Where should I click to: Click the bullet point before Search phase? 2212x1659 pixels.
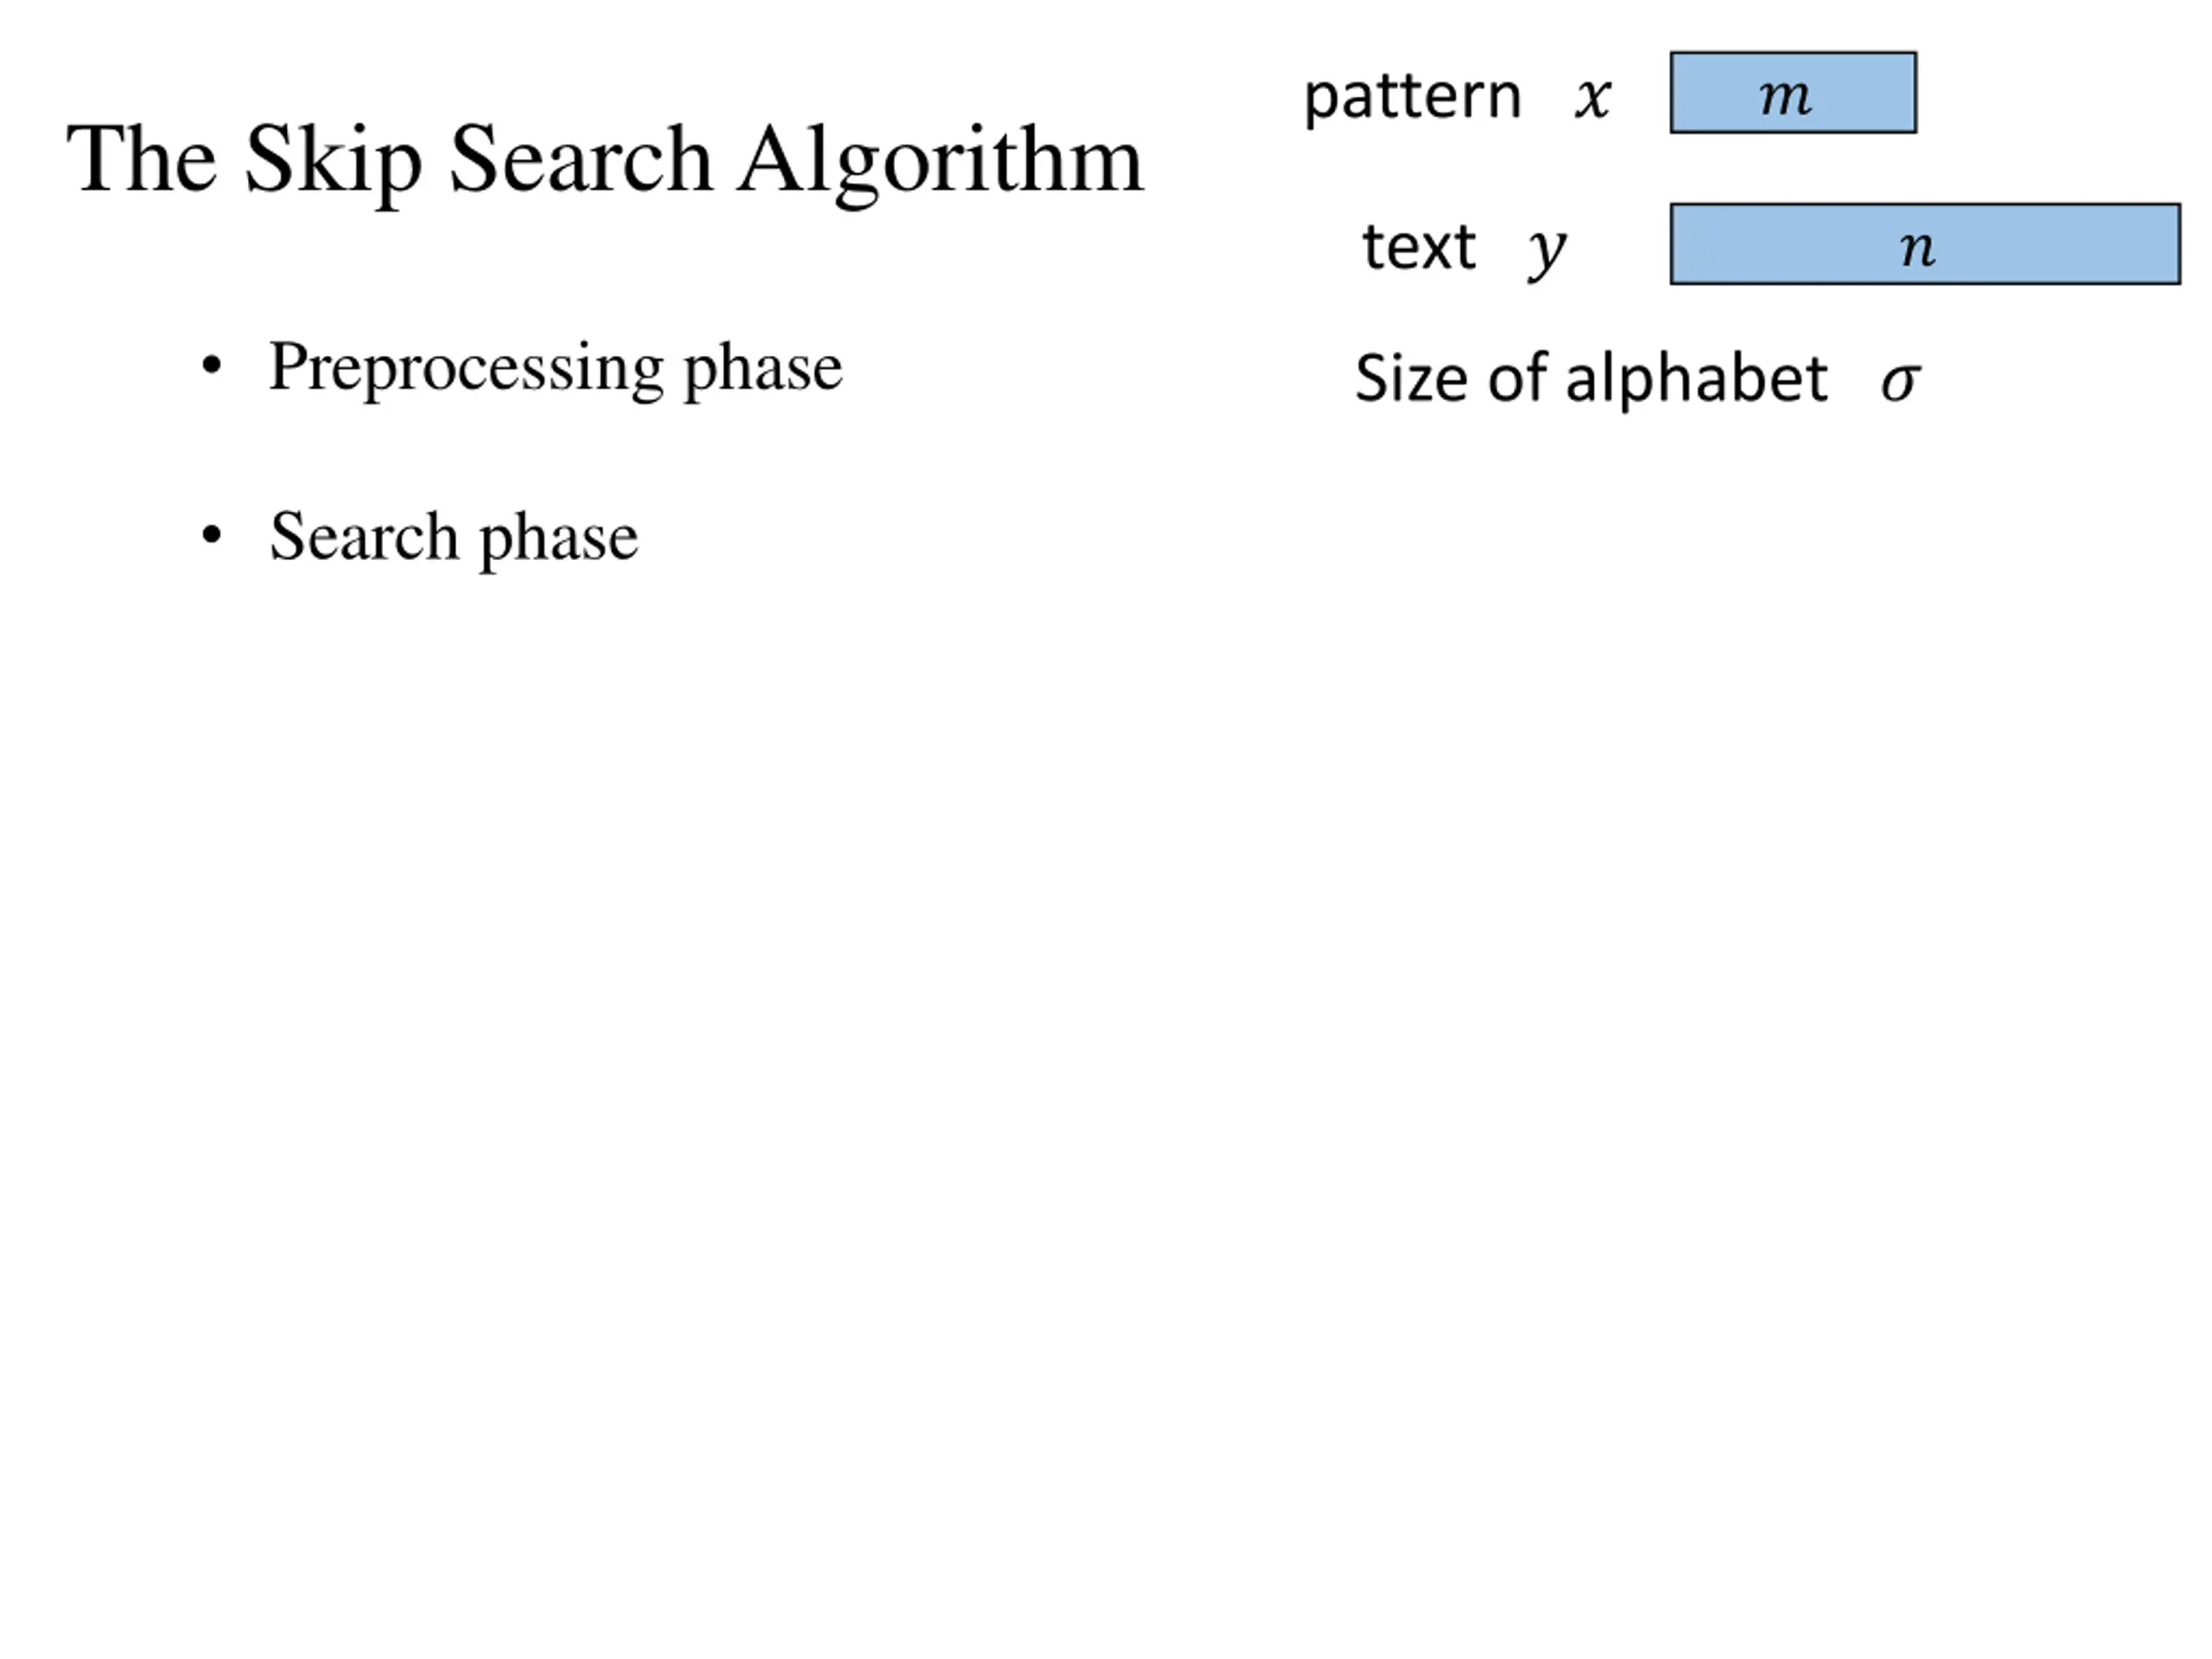pyautogui.click(x=211, y=536)
